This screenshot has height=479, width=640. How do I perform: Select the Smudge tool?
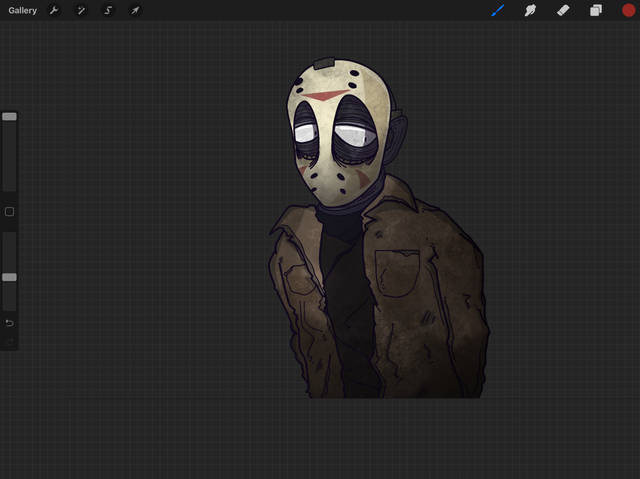click(531, 11)
